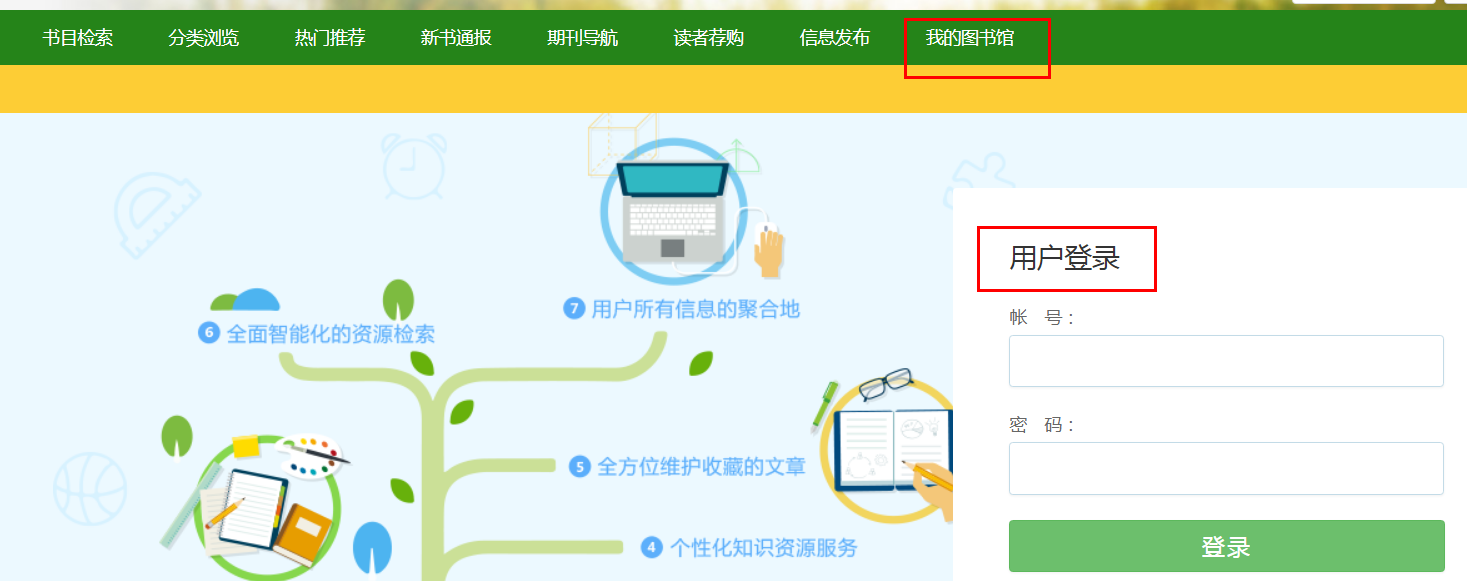The height and width of the screenshot is (581, 1467).
Task: Open the 分类浏览 navigation item
Action: [x=204, y=38]
